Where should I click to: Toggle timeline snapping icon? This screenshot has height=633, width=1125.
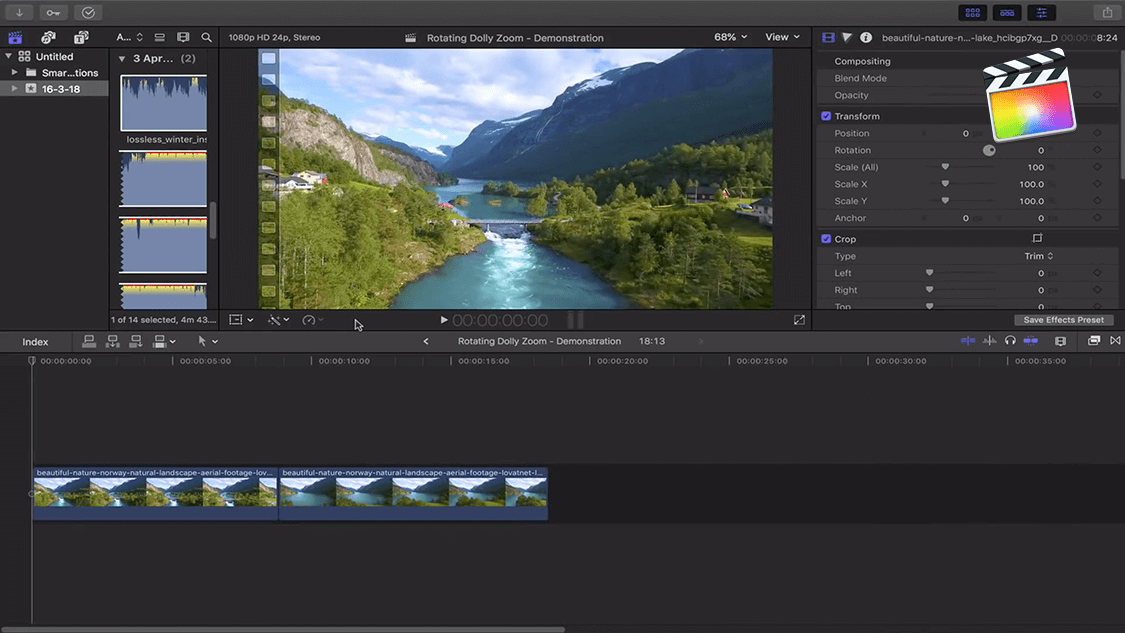coord(1030,341)
